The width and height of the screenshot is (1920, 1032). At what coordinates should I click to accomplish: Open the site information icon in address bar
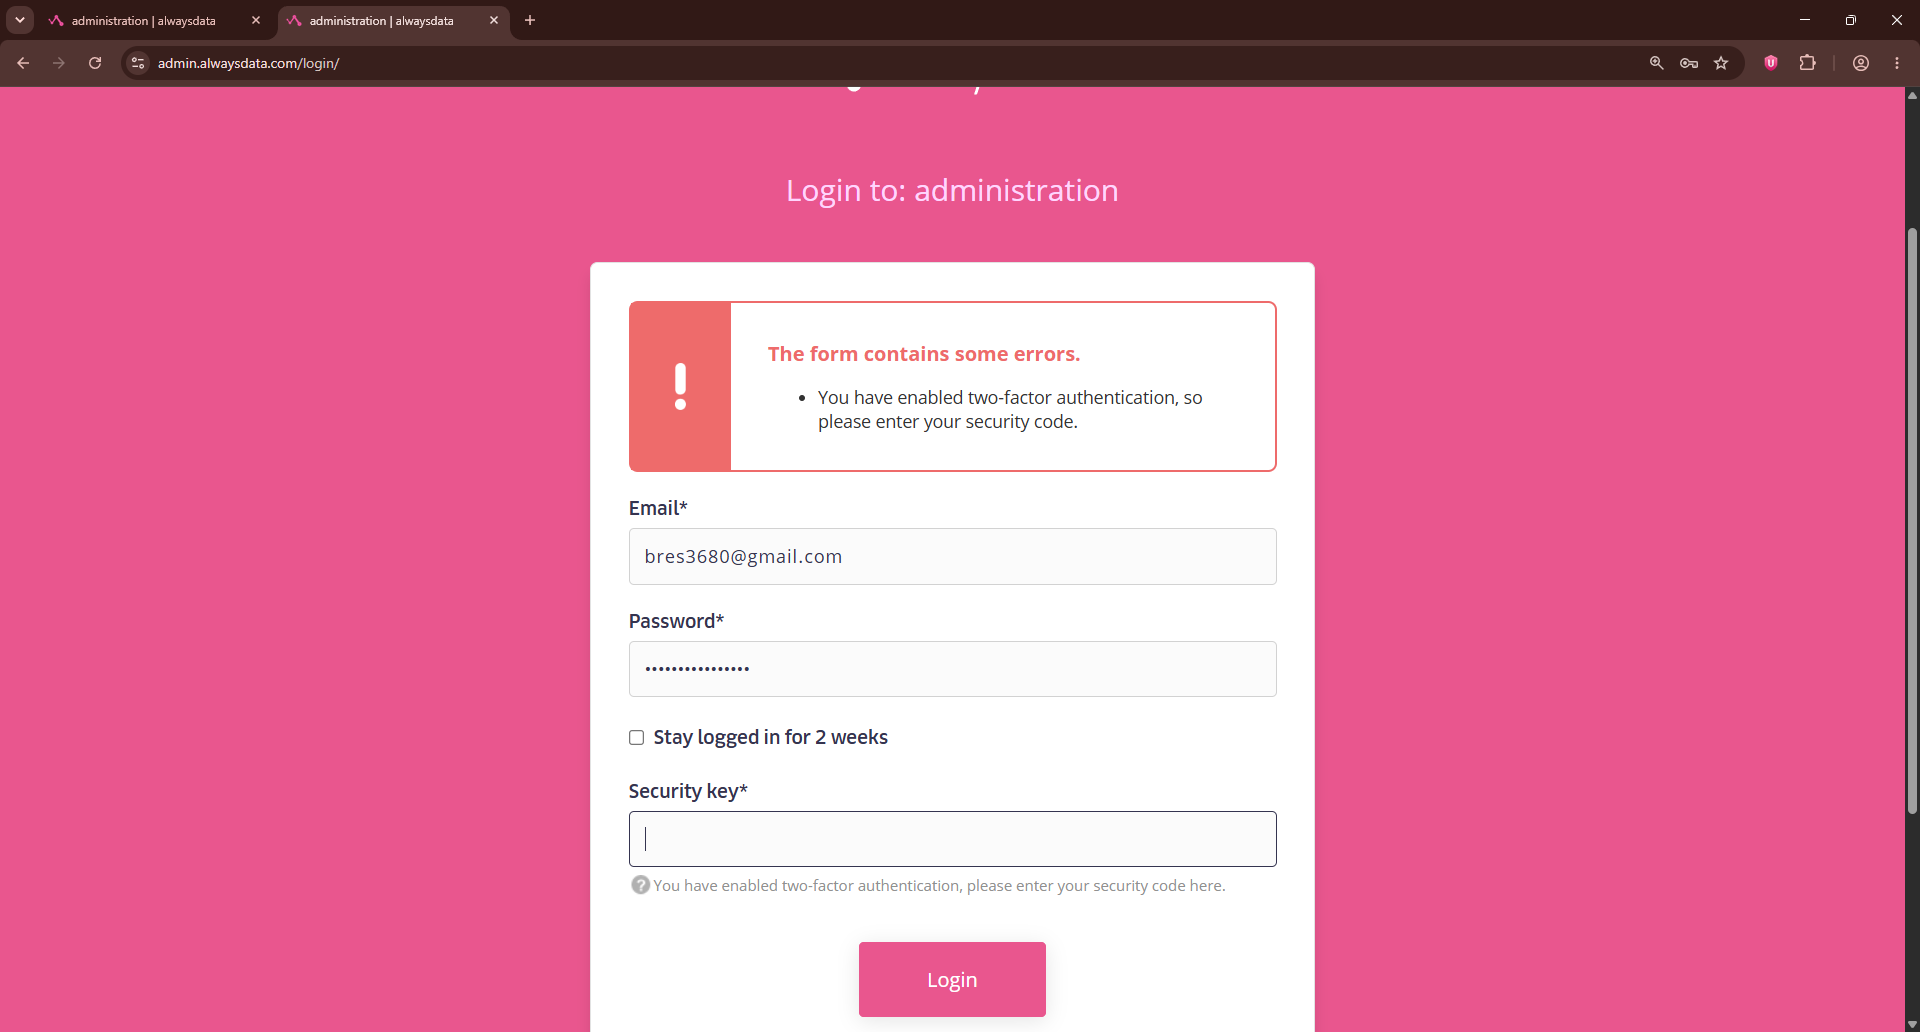[138, 63]
